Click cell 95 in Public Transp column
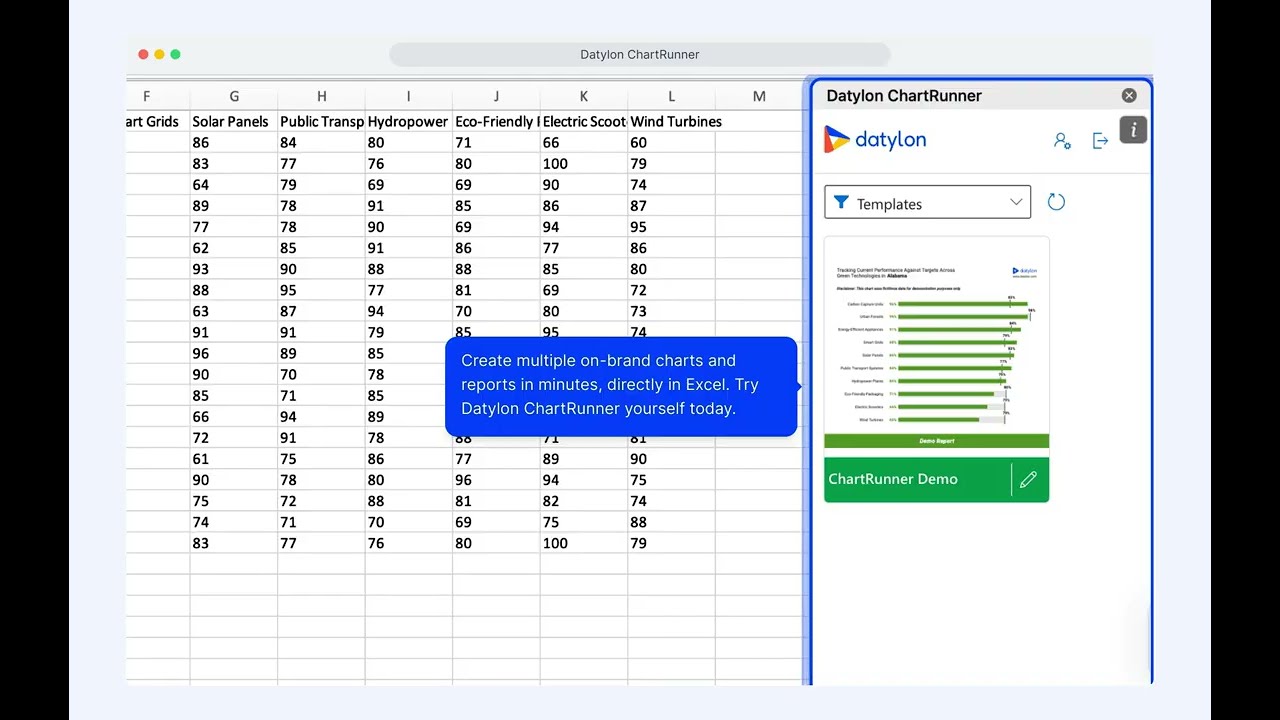This screenshot has width=1280, height=720. tap(321, 290)
